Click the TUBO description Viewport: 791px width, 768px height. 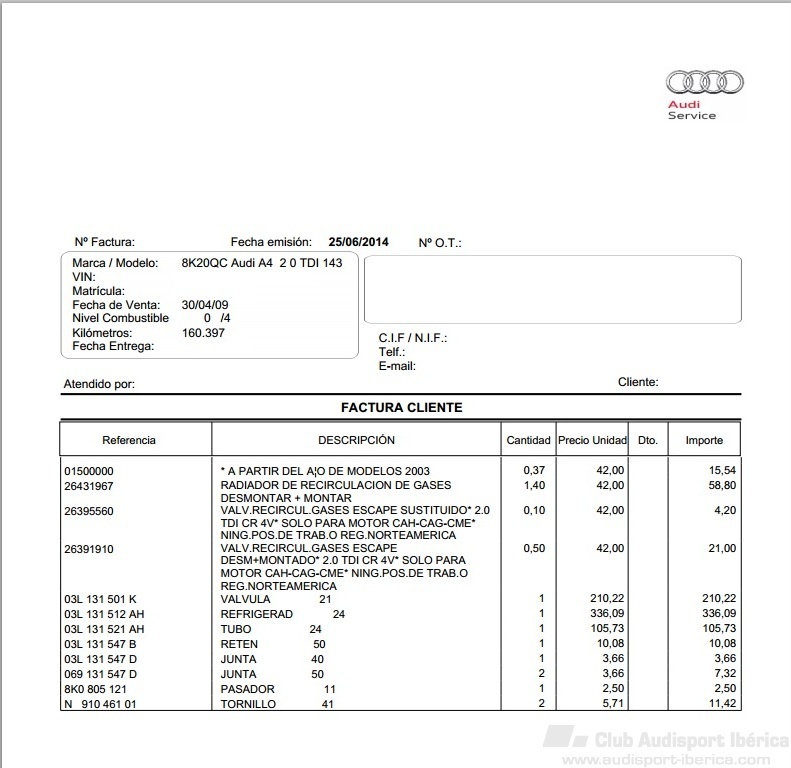(236, 629)
